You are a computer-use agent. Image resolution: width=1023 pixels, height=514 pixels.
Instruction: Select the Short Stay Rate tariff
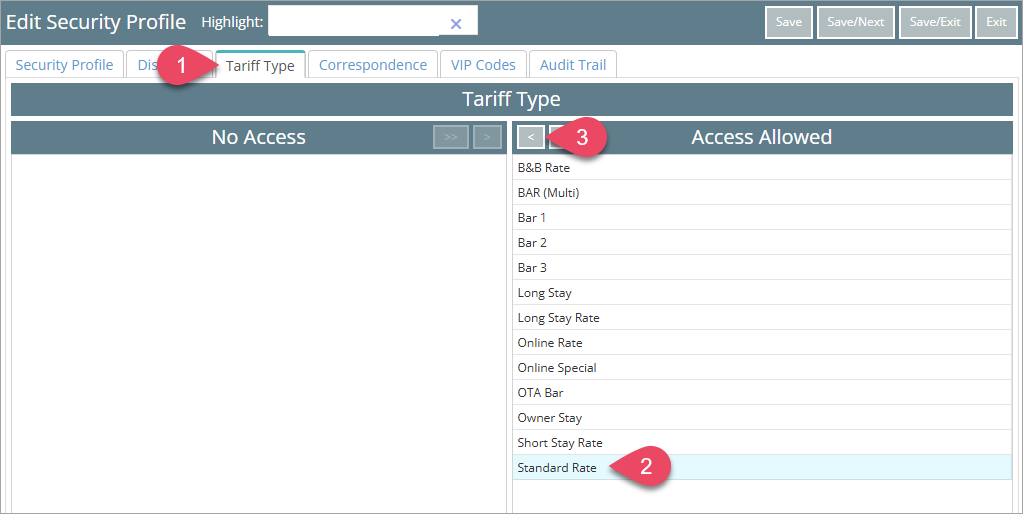pos(761,442)
